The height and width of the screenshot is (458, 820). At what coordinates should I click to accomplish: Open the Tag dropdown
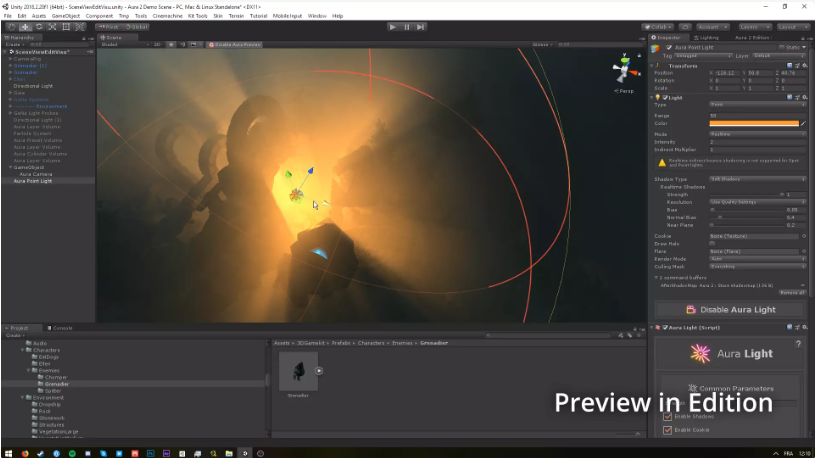(703, 55)
